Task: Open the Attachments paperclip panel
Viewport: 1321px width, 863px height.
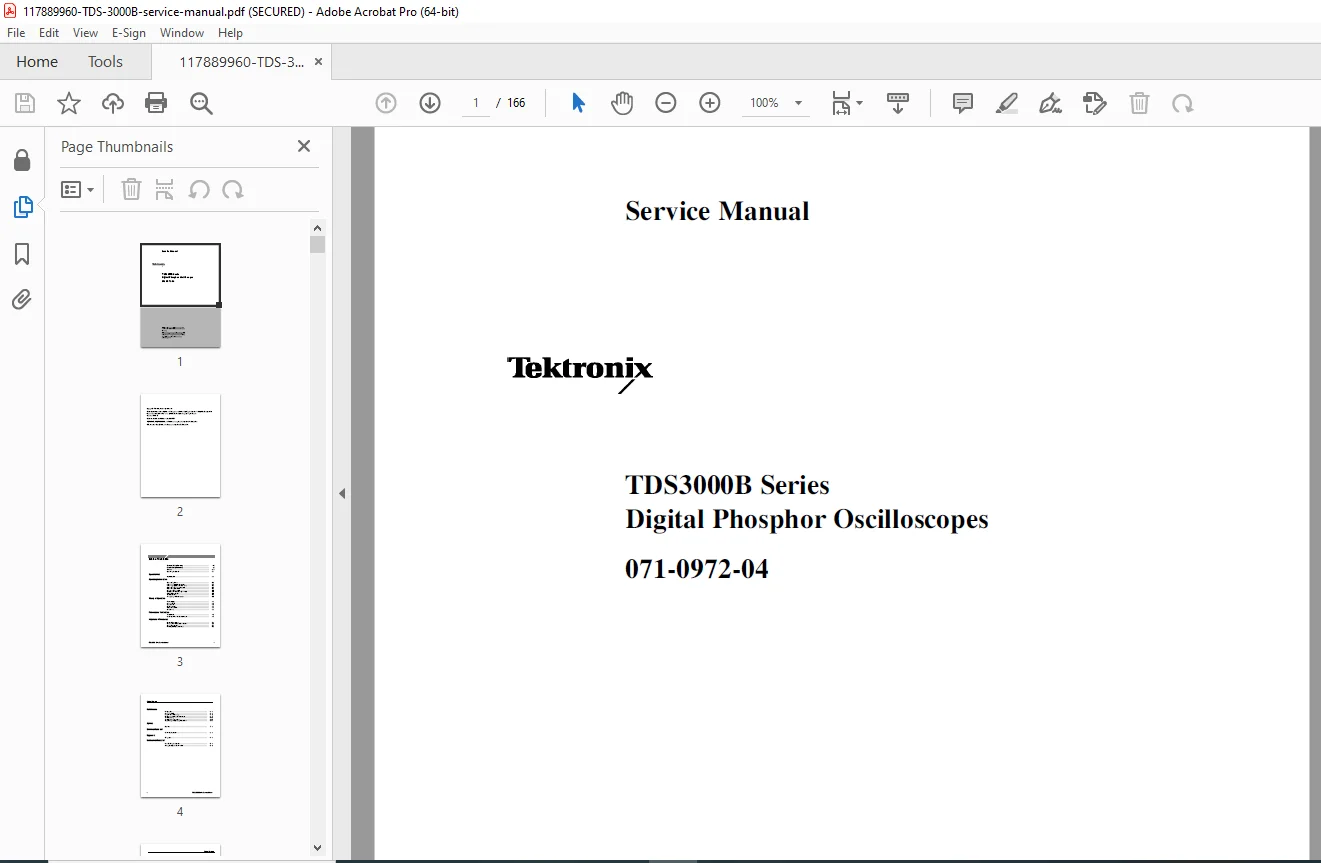Action: 22,300
